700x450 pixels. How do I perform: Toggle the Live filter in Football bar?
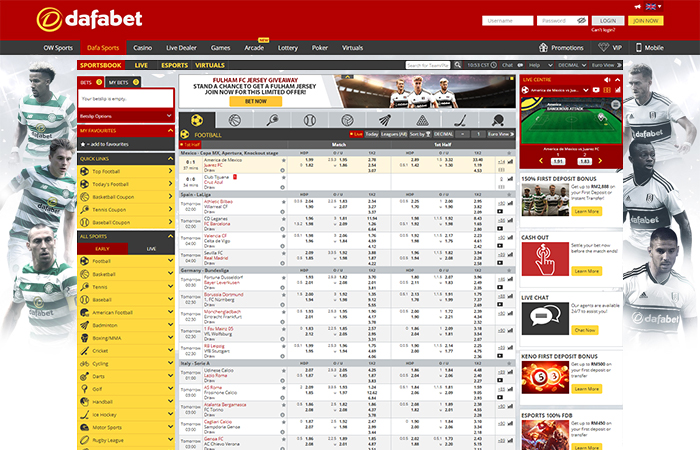(x=356, y=134)
